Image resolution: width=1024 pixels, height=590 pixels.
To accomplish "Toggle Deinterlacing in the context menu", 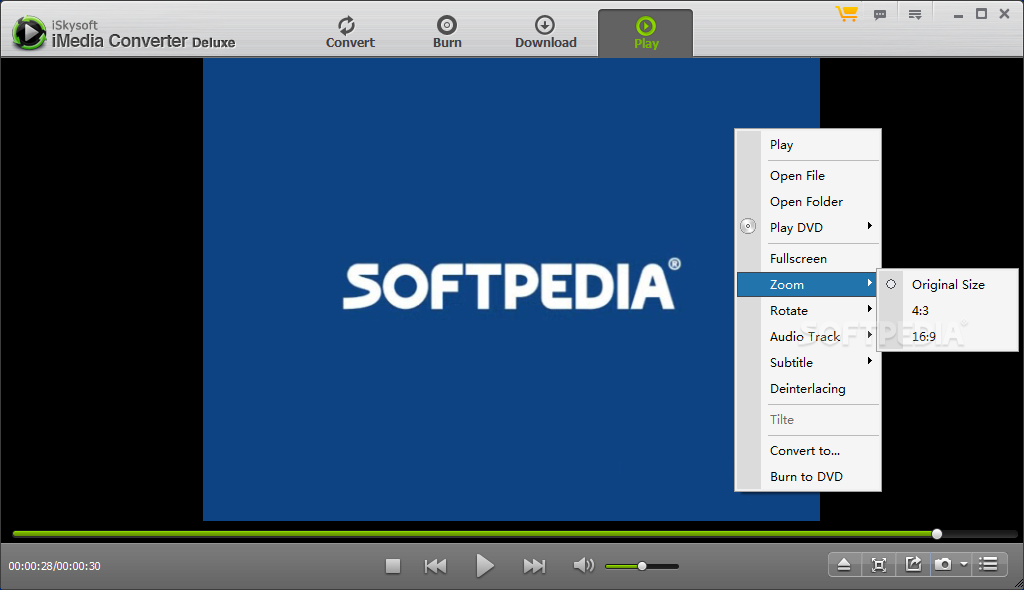I will click(x=808, y=389).
